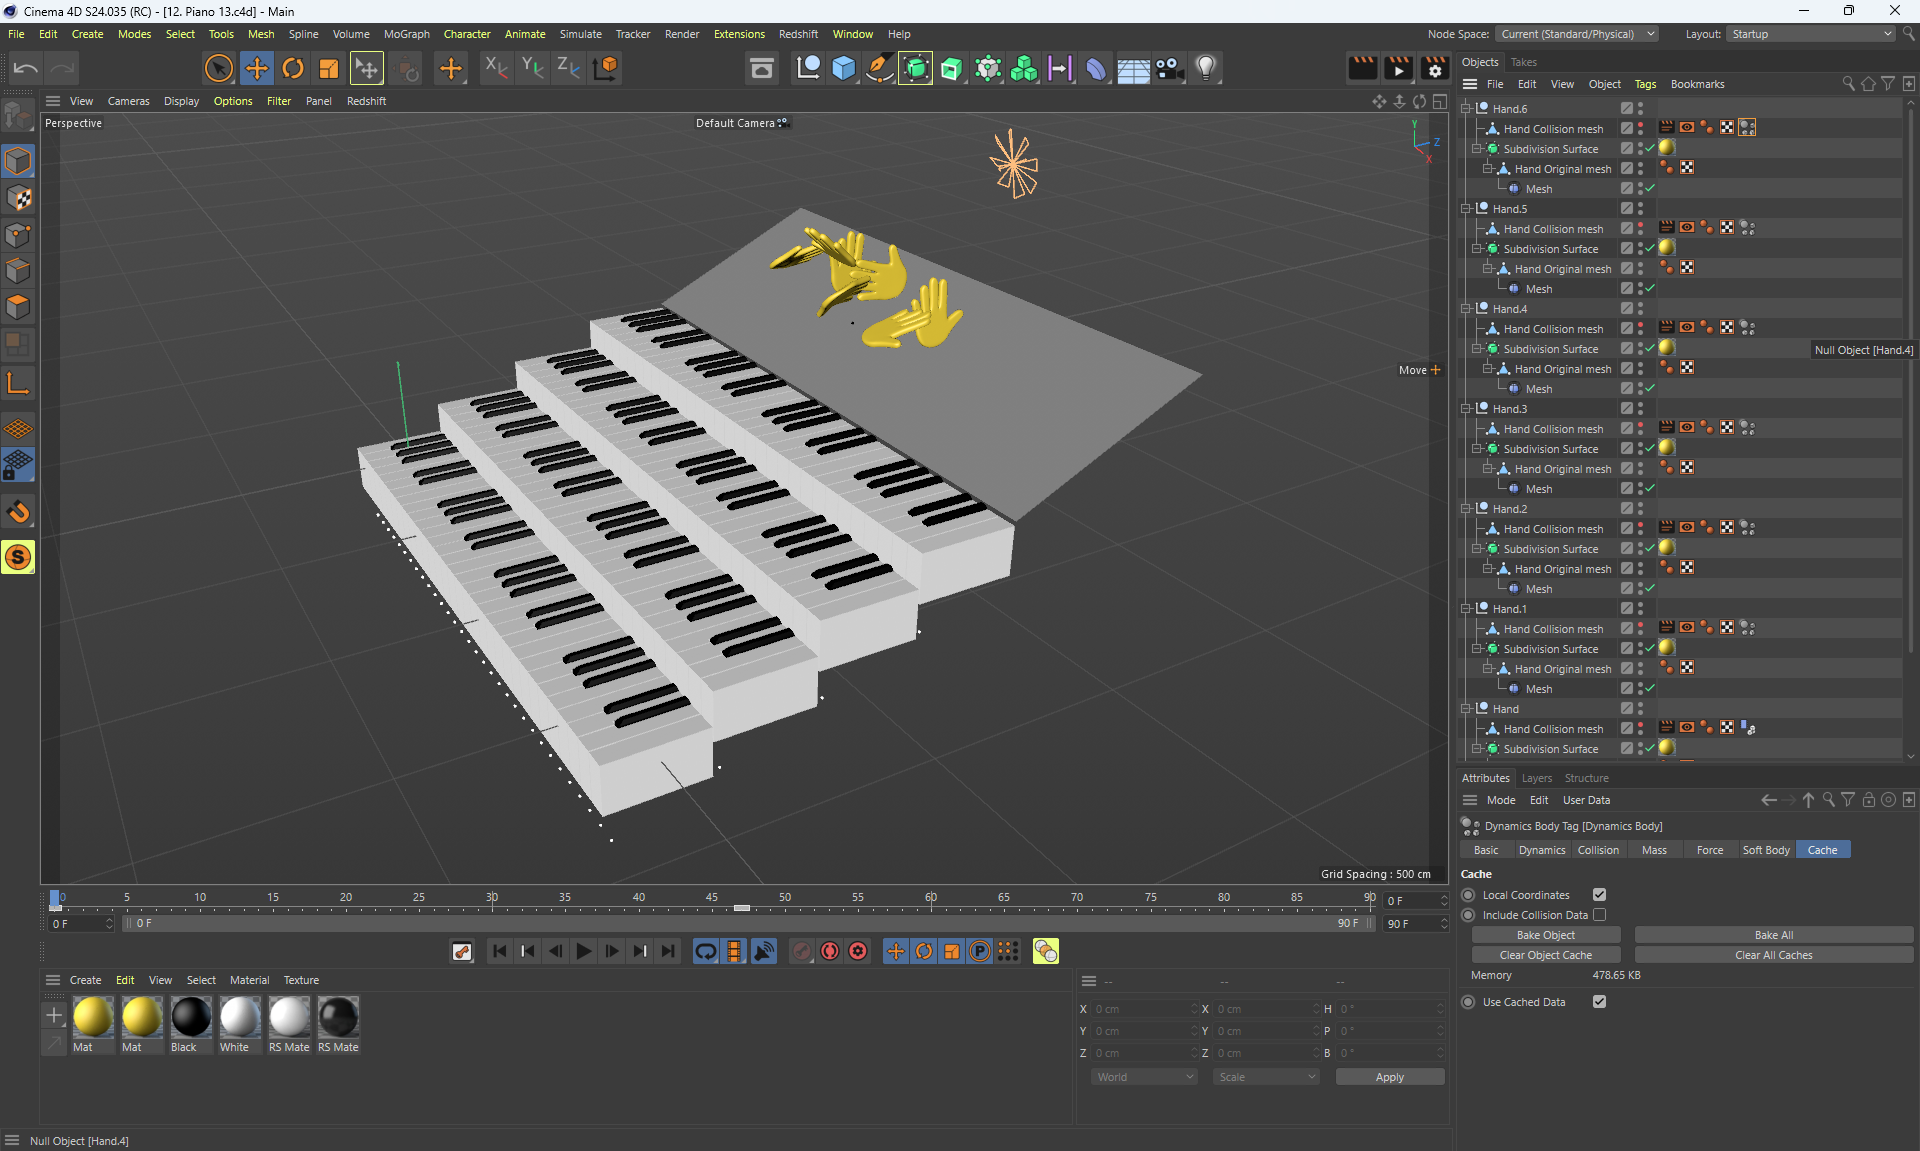Viewport: 1920px width, 1151px height.
Task: Select the Move tool in top toolbar
Action: pos(257,68)
